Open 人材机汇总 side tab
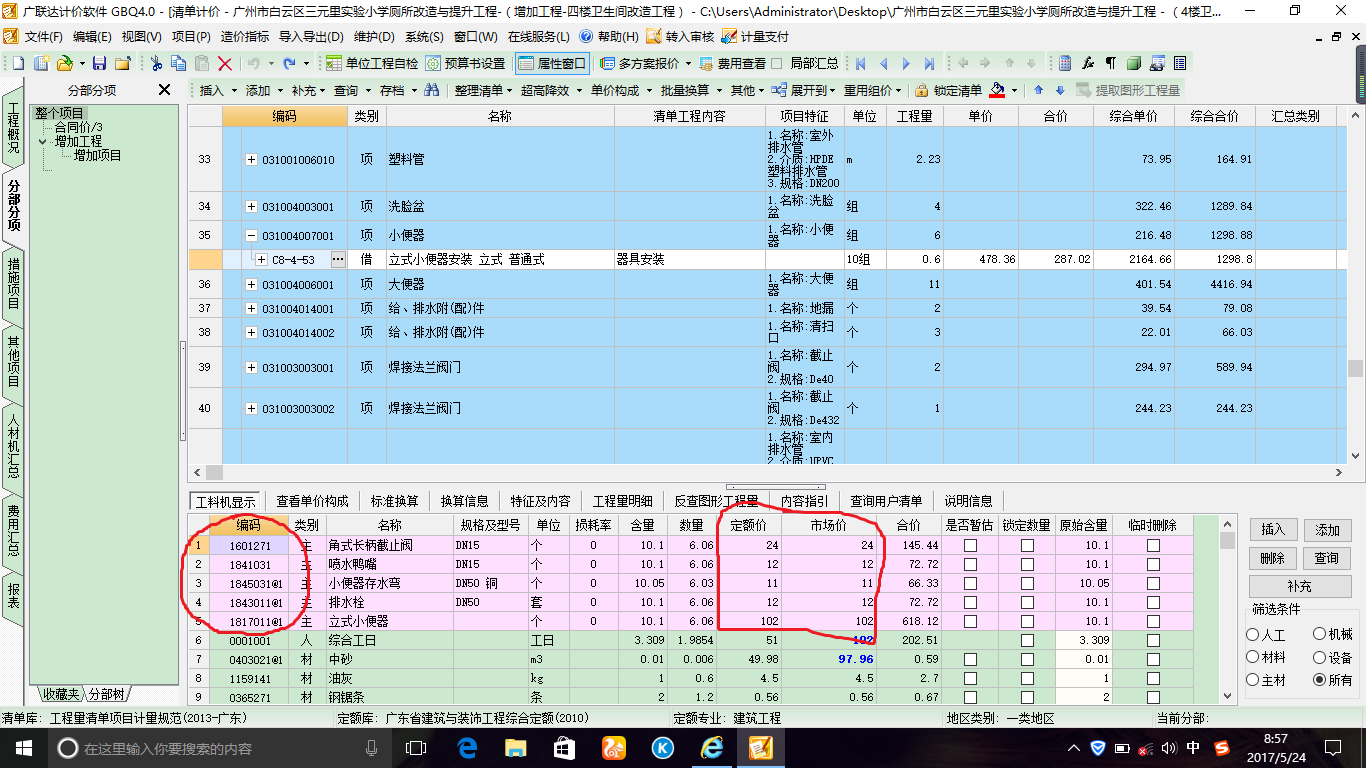The width and height of the screenshot is (1366, 768). coord(13,445)
